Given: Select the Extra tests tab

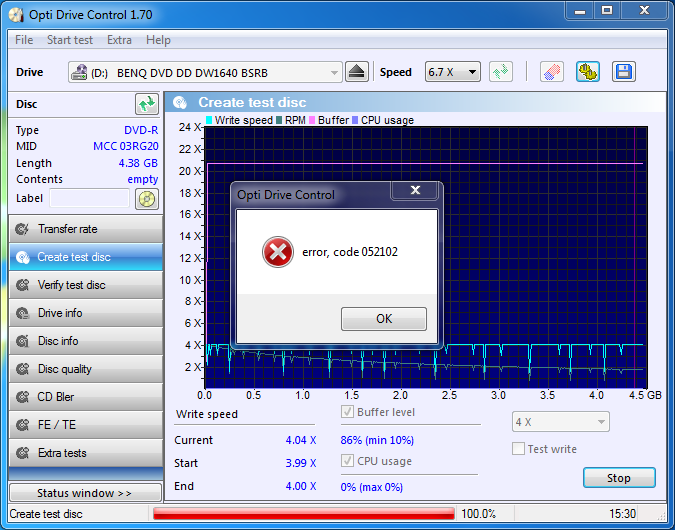Looking at the screenshot, I should pos(86,453).
